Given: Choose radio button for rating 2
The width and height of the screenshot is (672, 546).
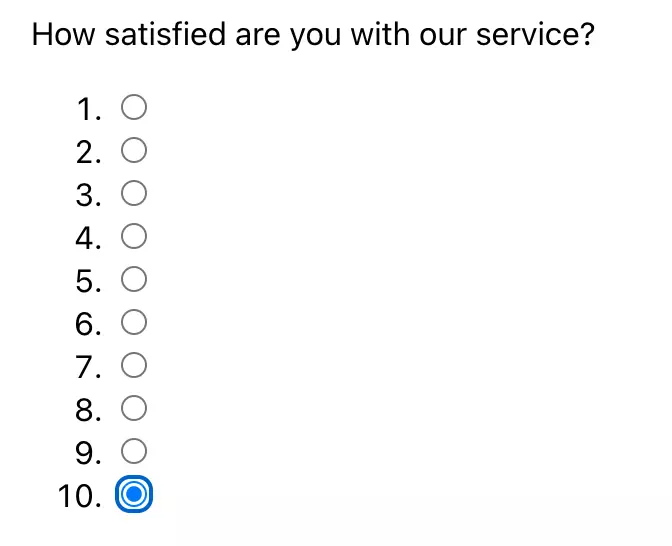Looking at the screenshot, I should click(x=134, y=150).
